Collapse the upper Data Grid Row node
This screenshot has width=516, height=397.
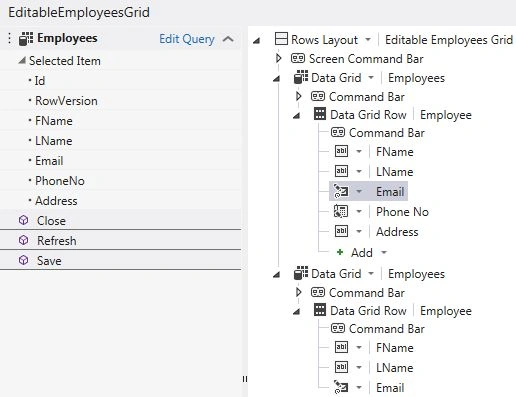coord(296,116)
